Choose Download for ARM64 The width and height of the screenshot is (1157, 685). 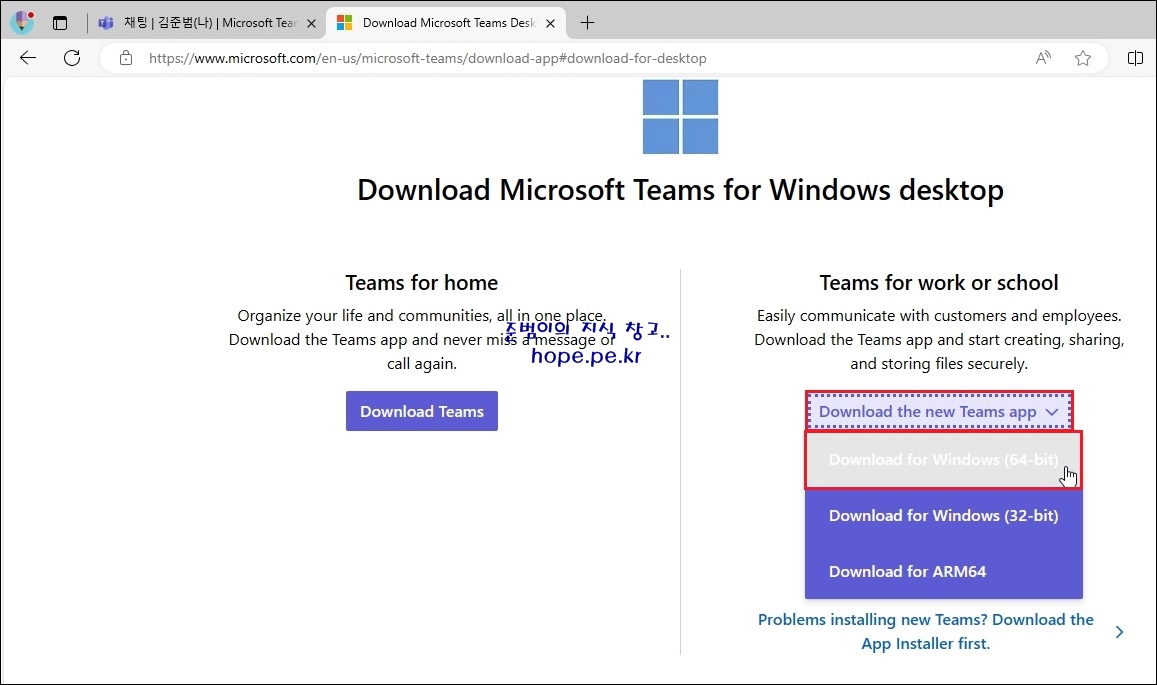coord(944,571)
